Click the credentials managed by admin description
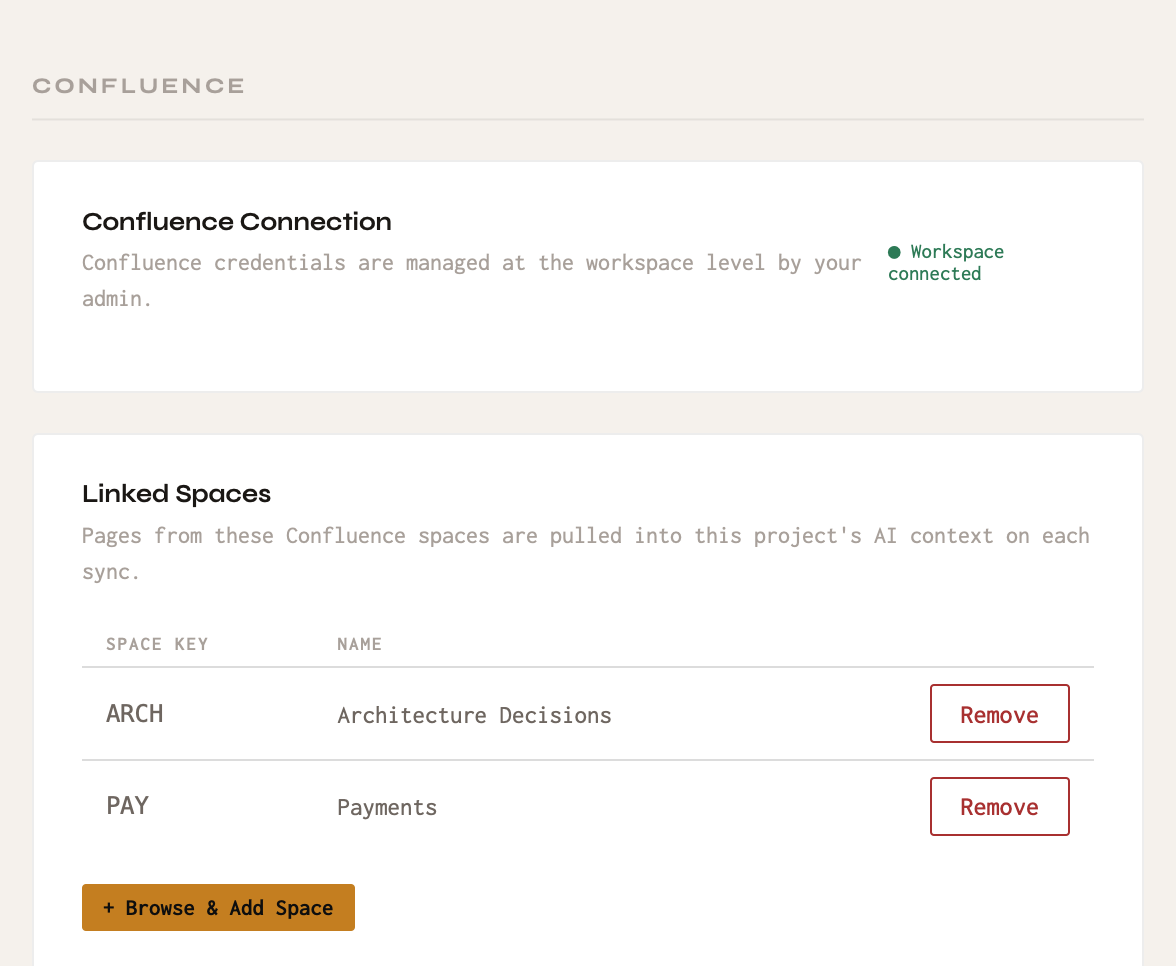 click(x=472, y=280)
